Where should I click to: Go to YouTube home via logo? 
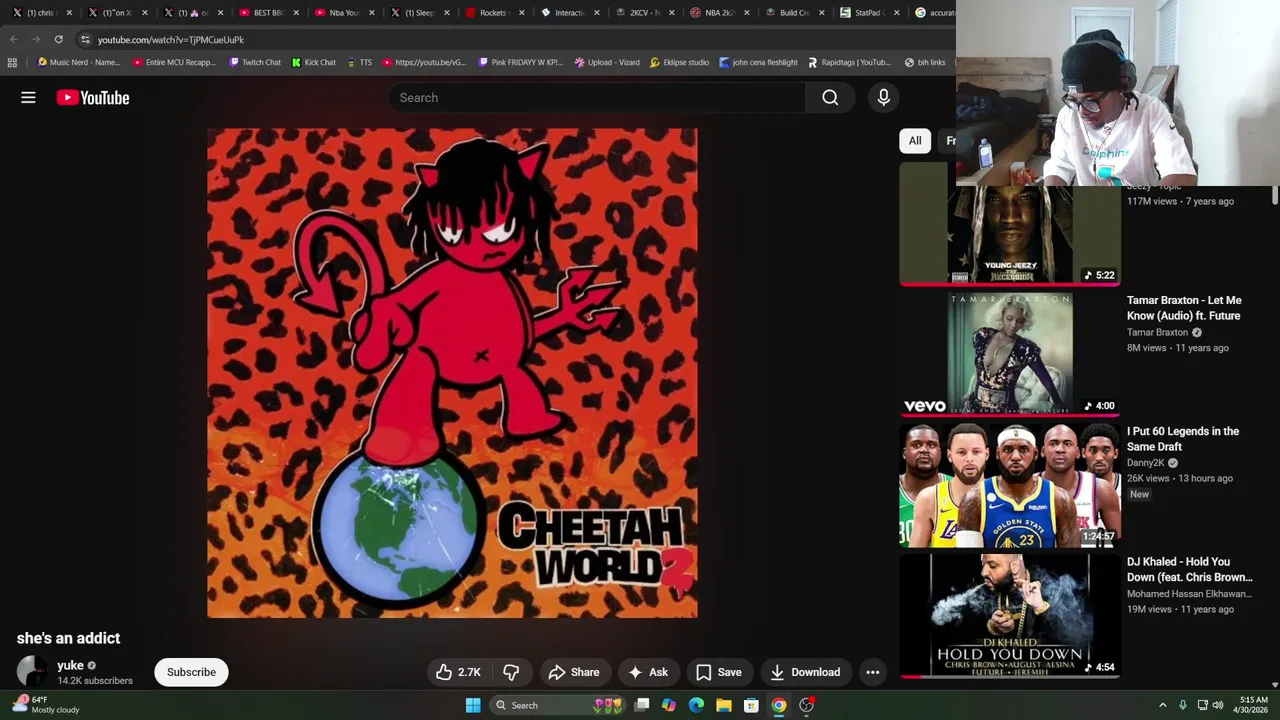[93, 97]
